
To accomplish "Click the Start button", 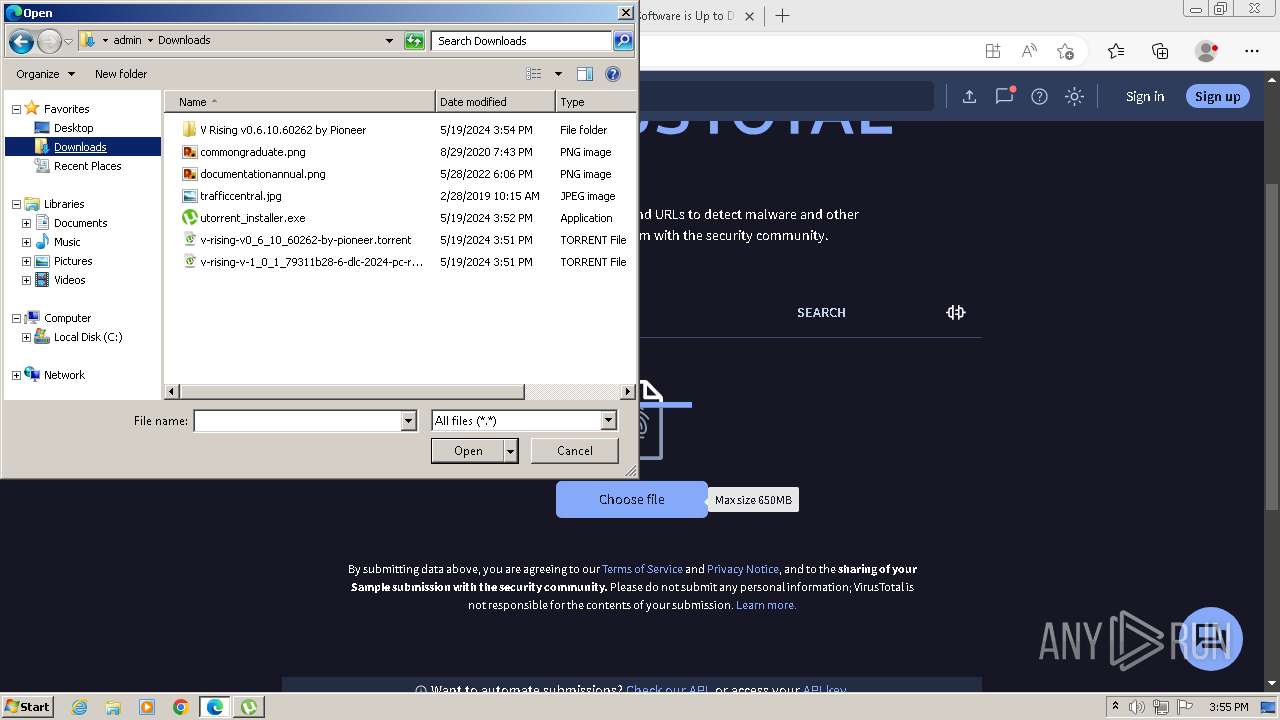I will (x=27, y=707).
